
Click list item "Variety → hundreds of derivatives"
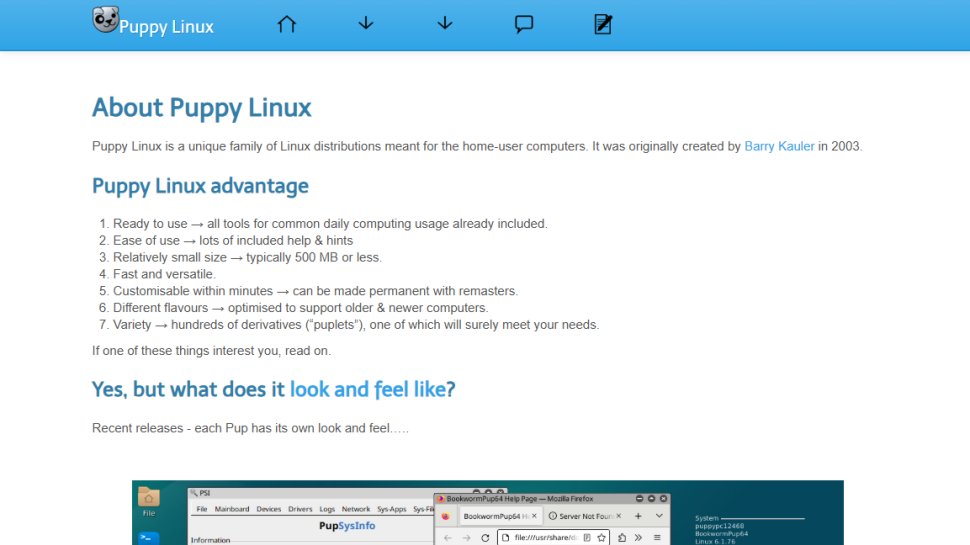click(356, 325)
